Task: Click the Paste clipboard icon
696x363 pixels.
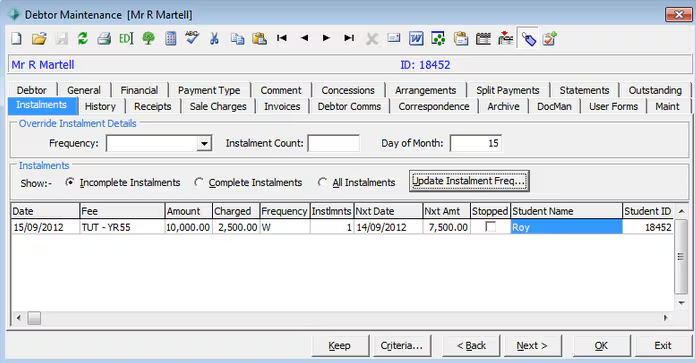Action: pyautogui.click(x=259, y=39)
